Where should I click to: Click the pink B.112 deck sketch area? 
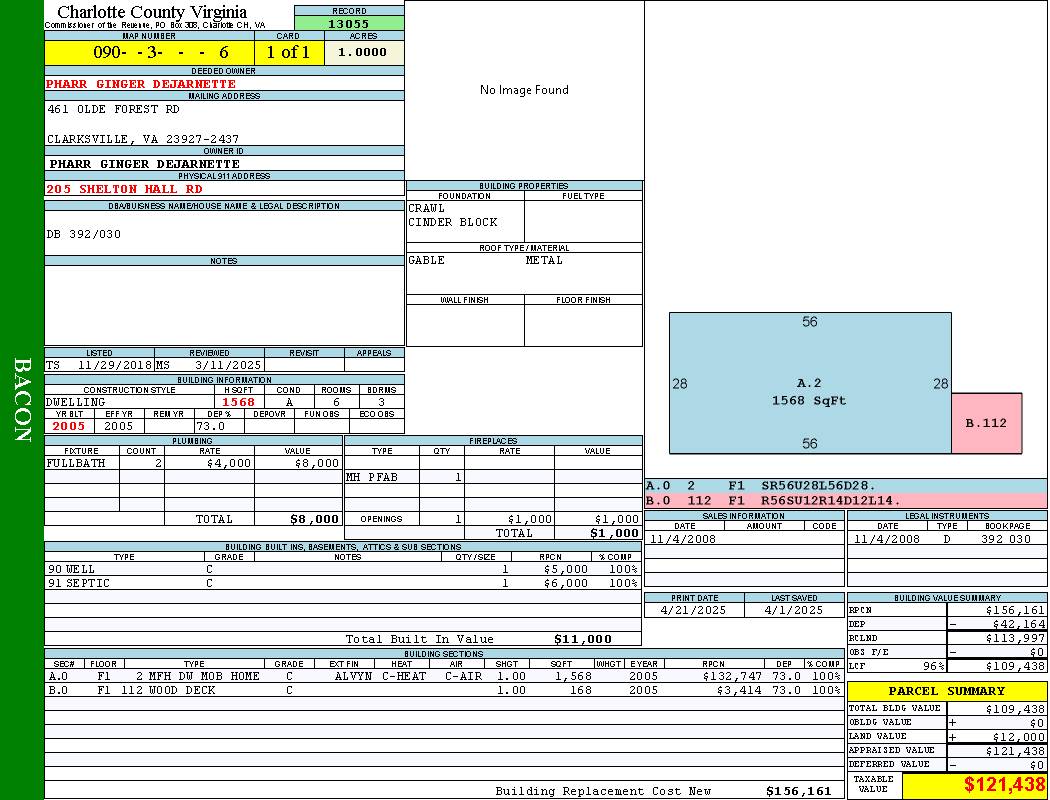986,423
